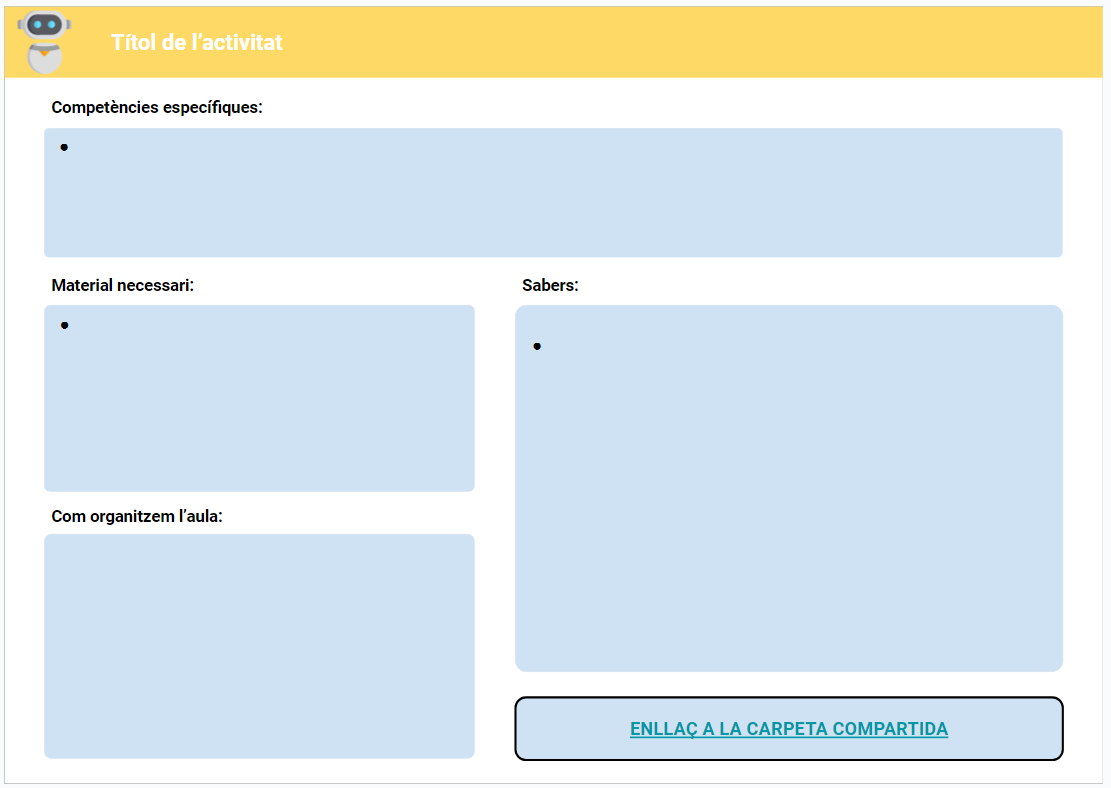Click the word 'CARPETA' in the link
The image size is (1111, 788).
pyautogui.click(x=786, y=729)
